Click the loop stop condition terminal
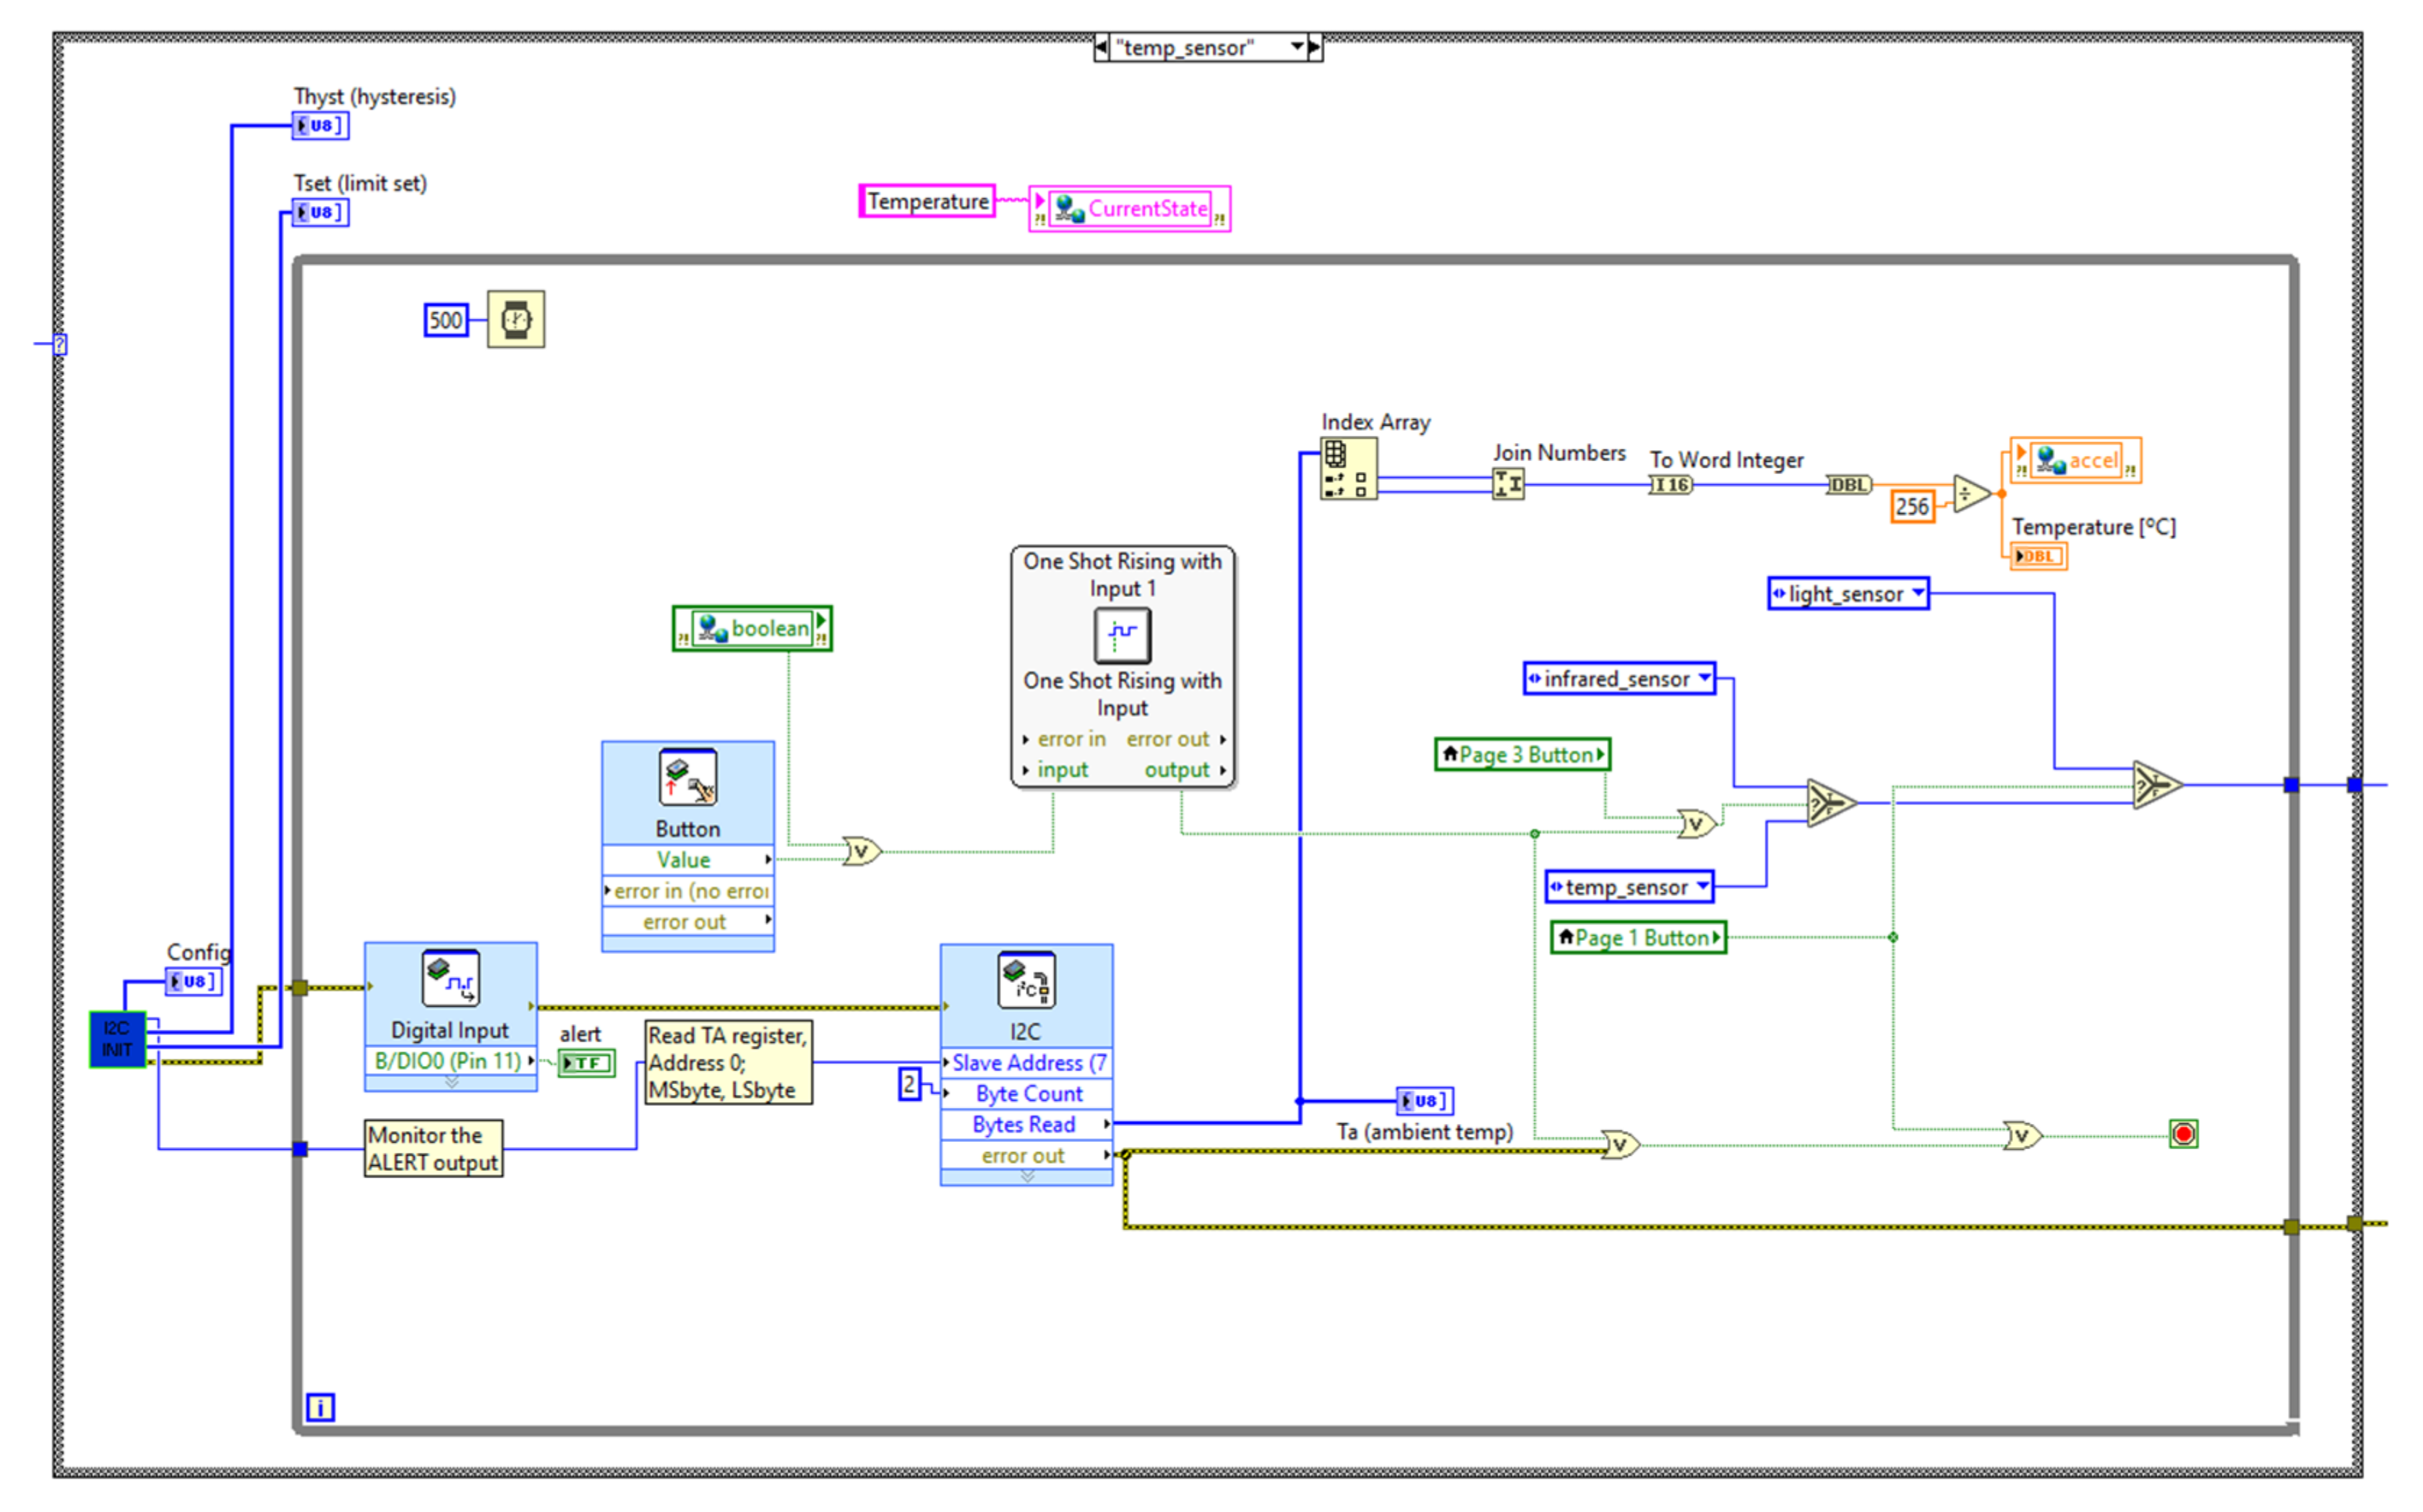 pos(2183,1135)
